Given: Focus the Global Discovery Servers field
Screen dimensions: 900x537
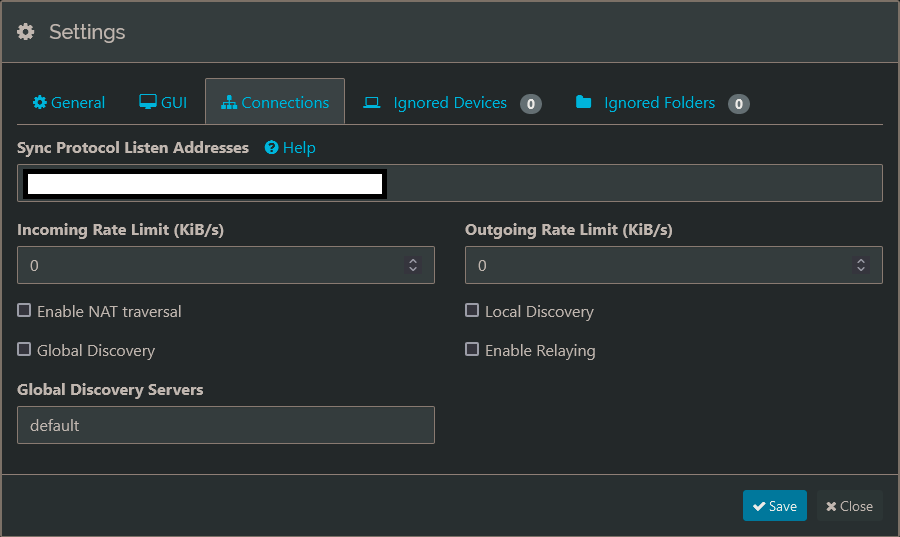Looking at the screenshot, I should pyautogui.click(x=226, y=425).
